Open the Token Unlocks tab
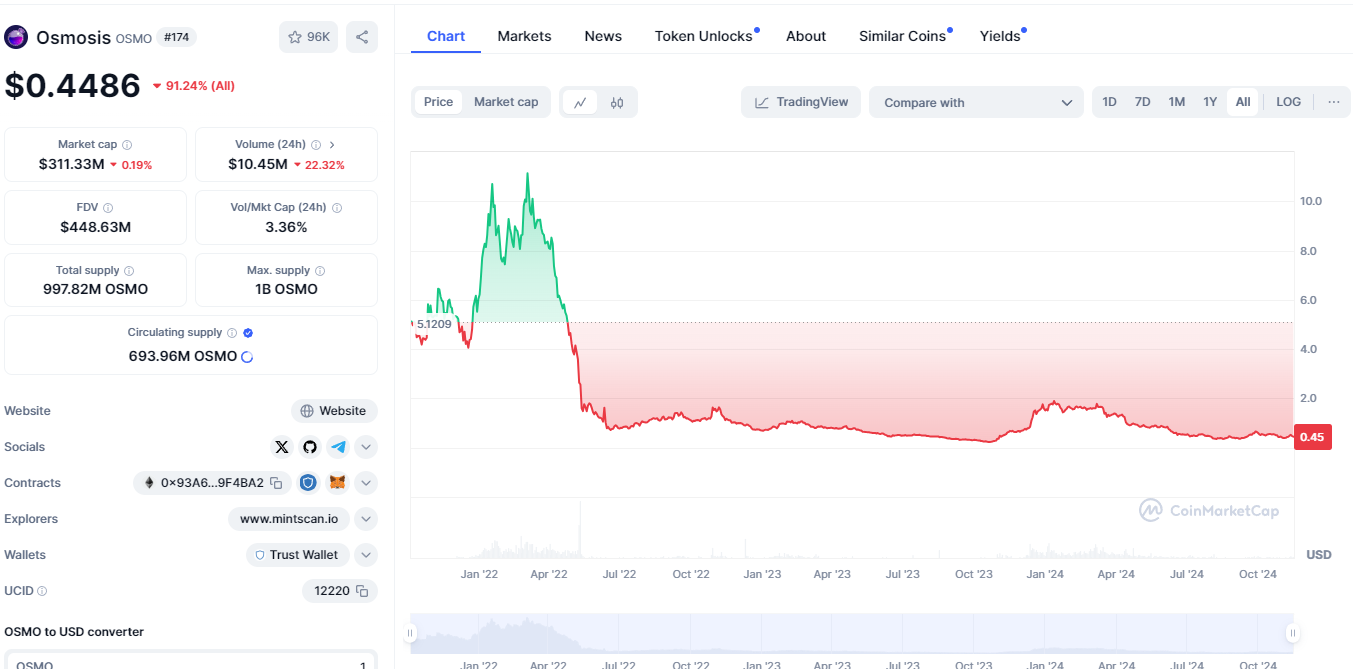 click(x=703, y=36)
